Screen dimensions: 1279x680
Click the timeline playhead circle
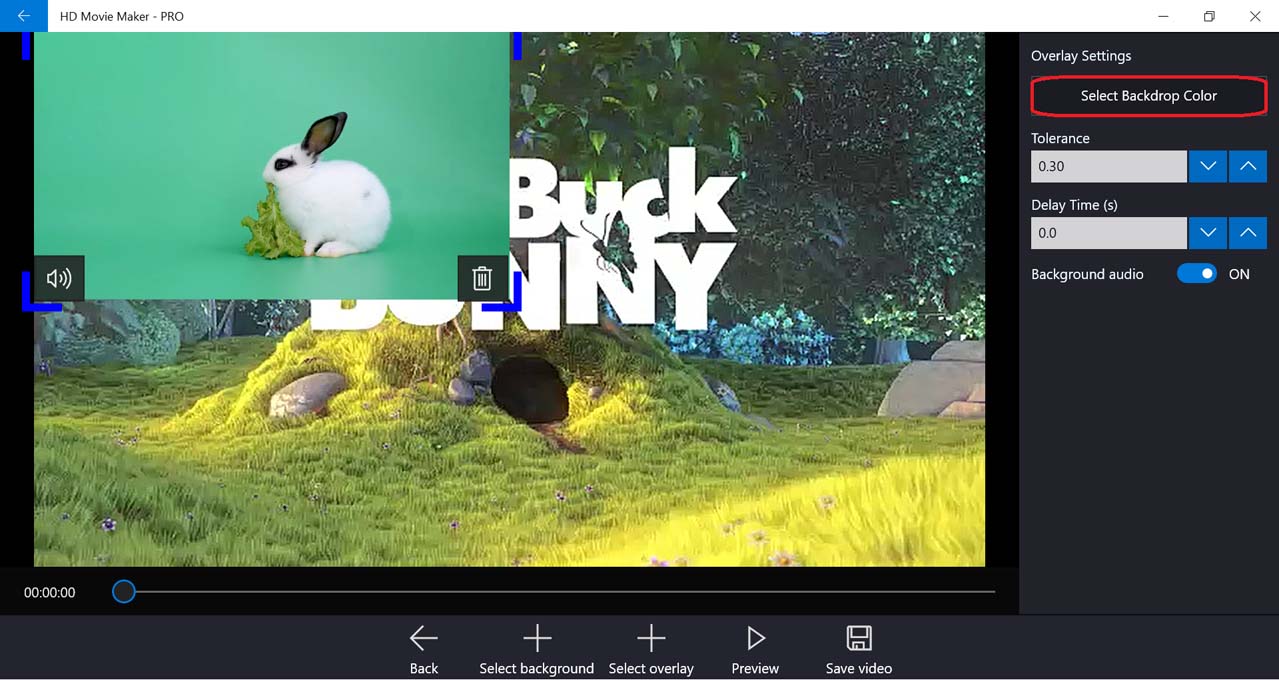click(123, 592)
